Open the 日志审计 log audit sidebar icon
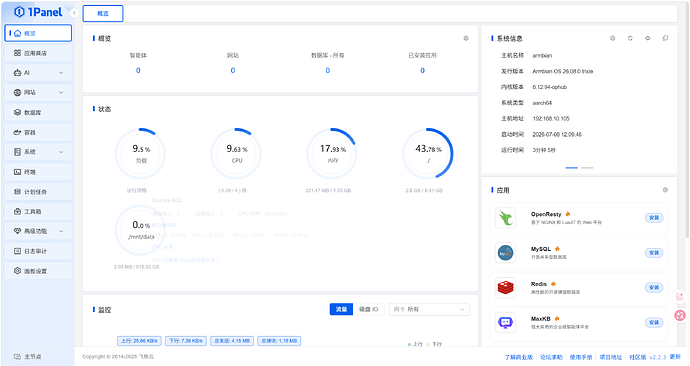 pos(17,251)
